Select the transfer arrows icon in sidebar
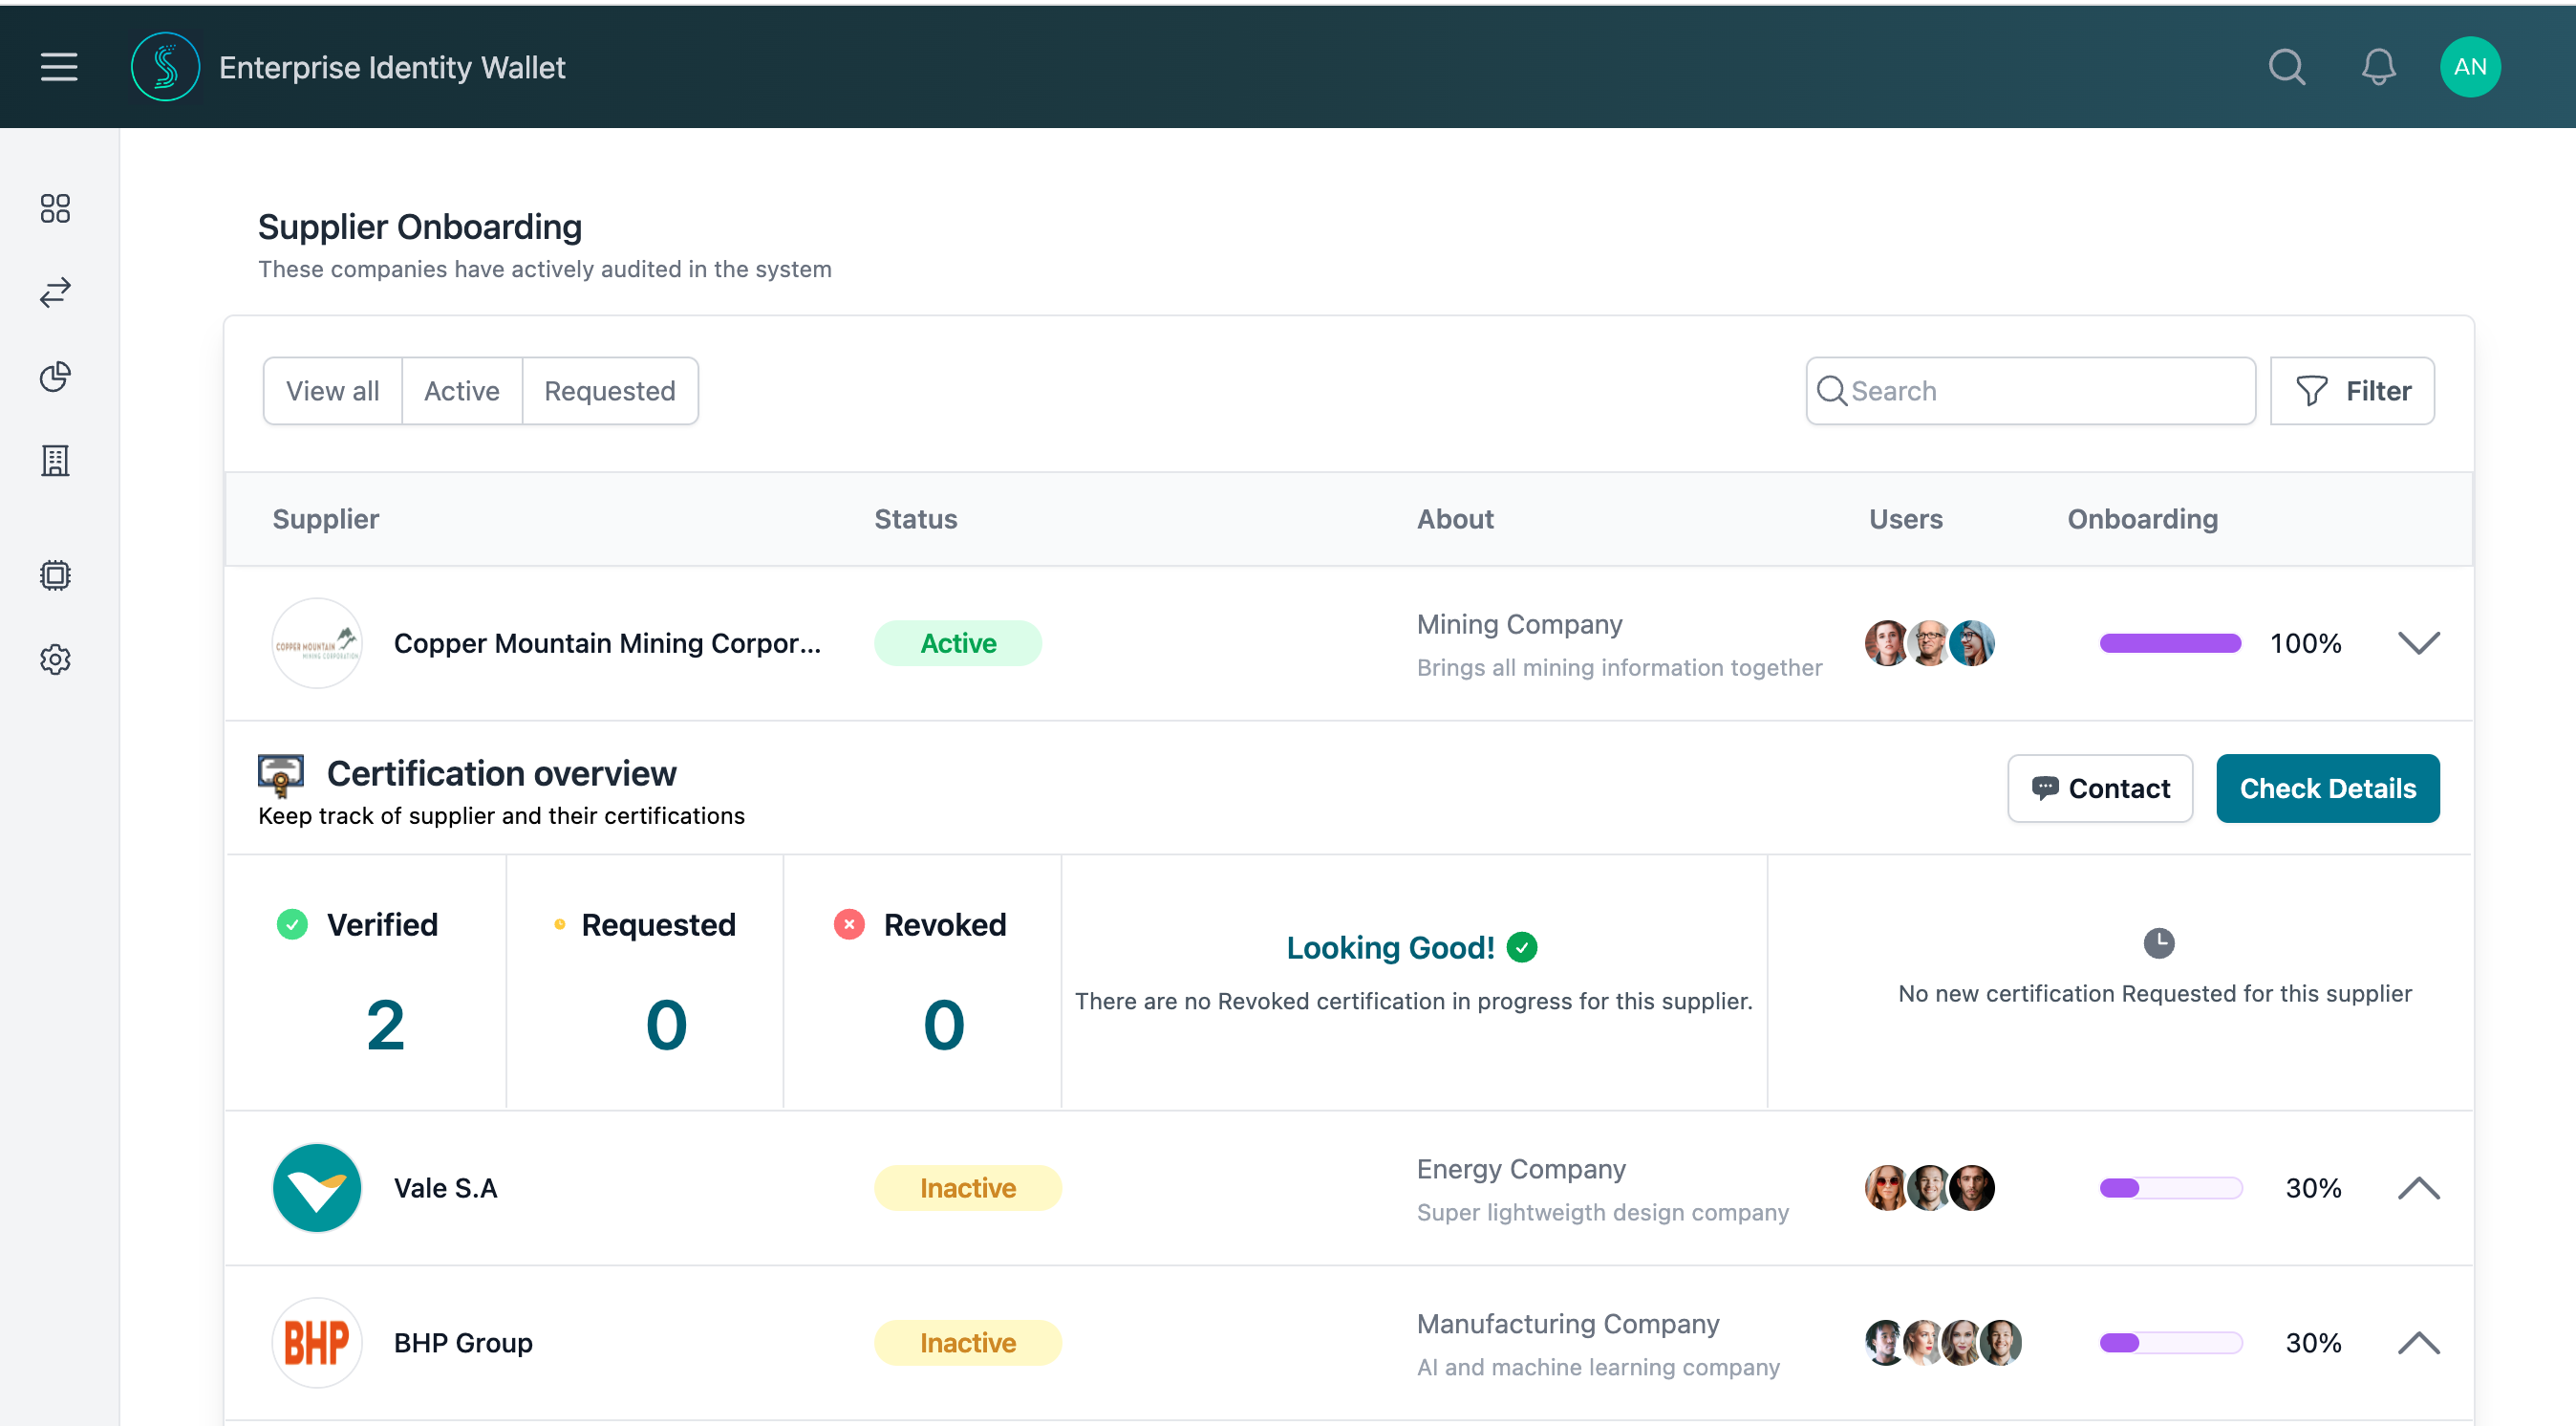The height and width of the screenshot is (1426, 2576). [55, 292]
